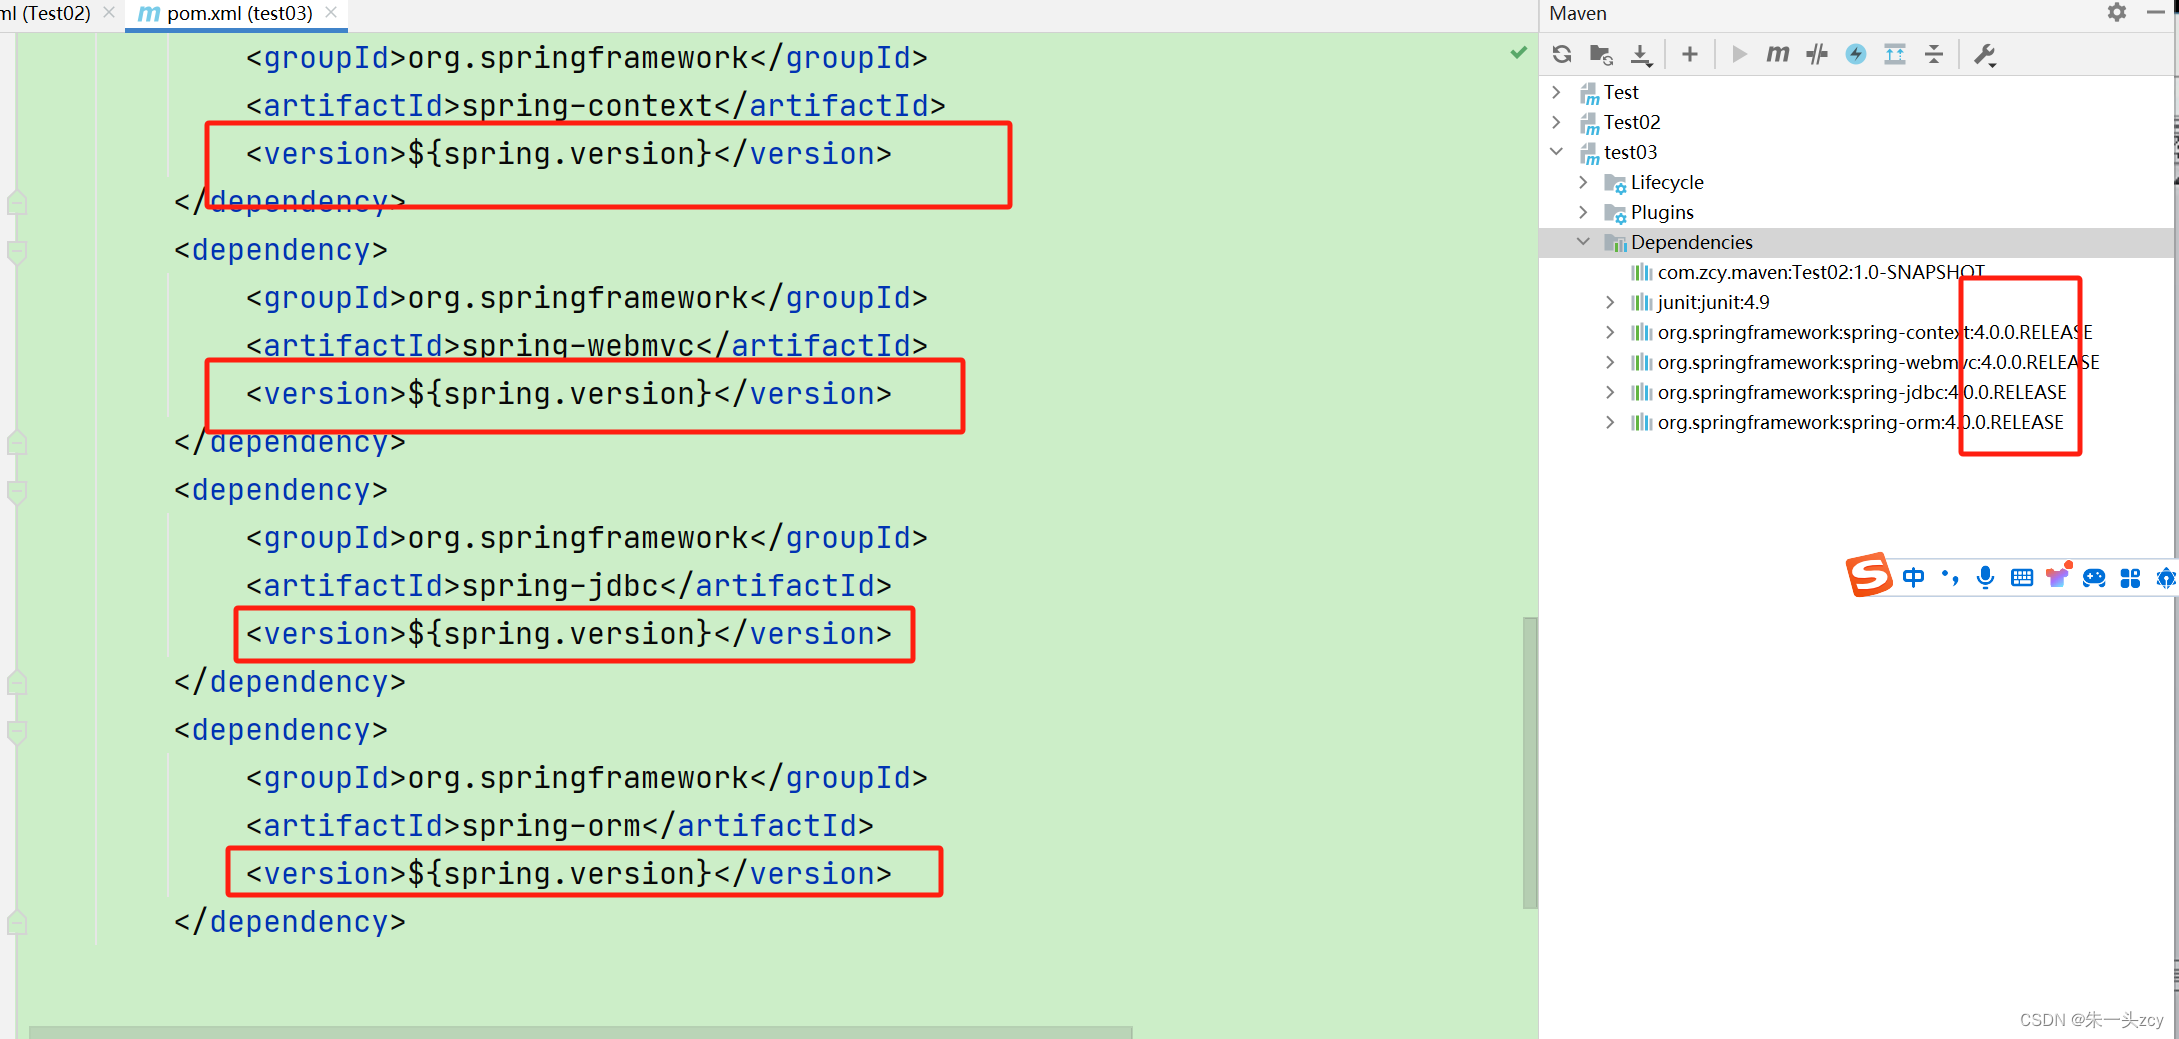This screenshot has width=2179, height=1039.
Task: Click Collapse All icon in Maven toolbar
Action: click(x=1934, y=54)
